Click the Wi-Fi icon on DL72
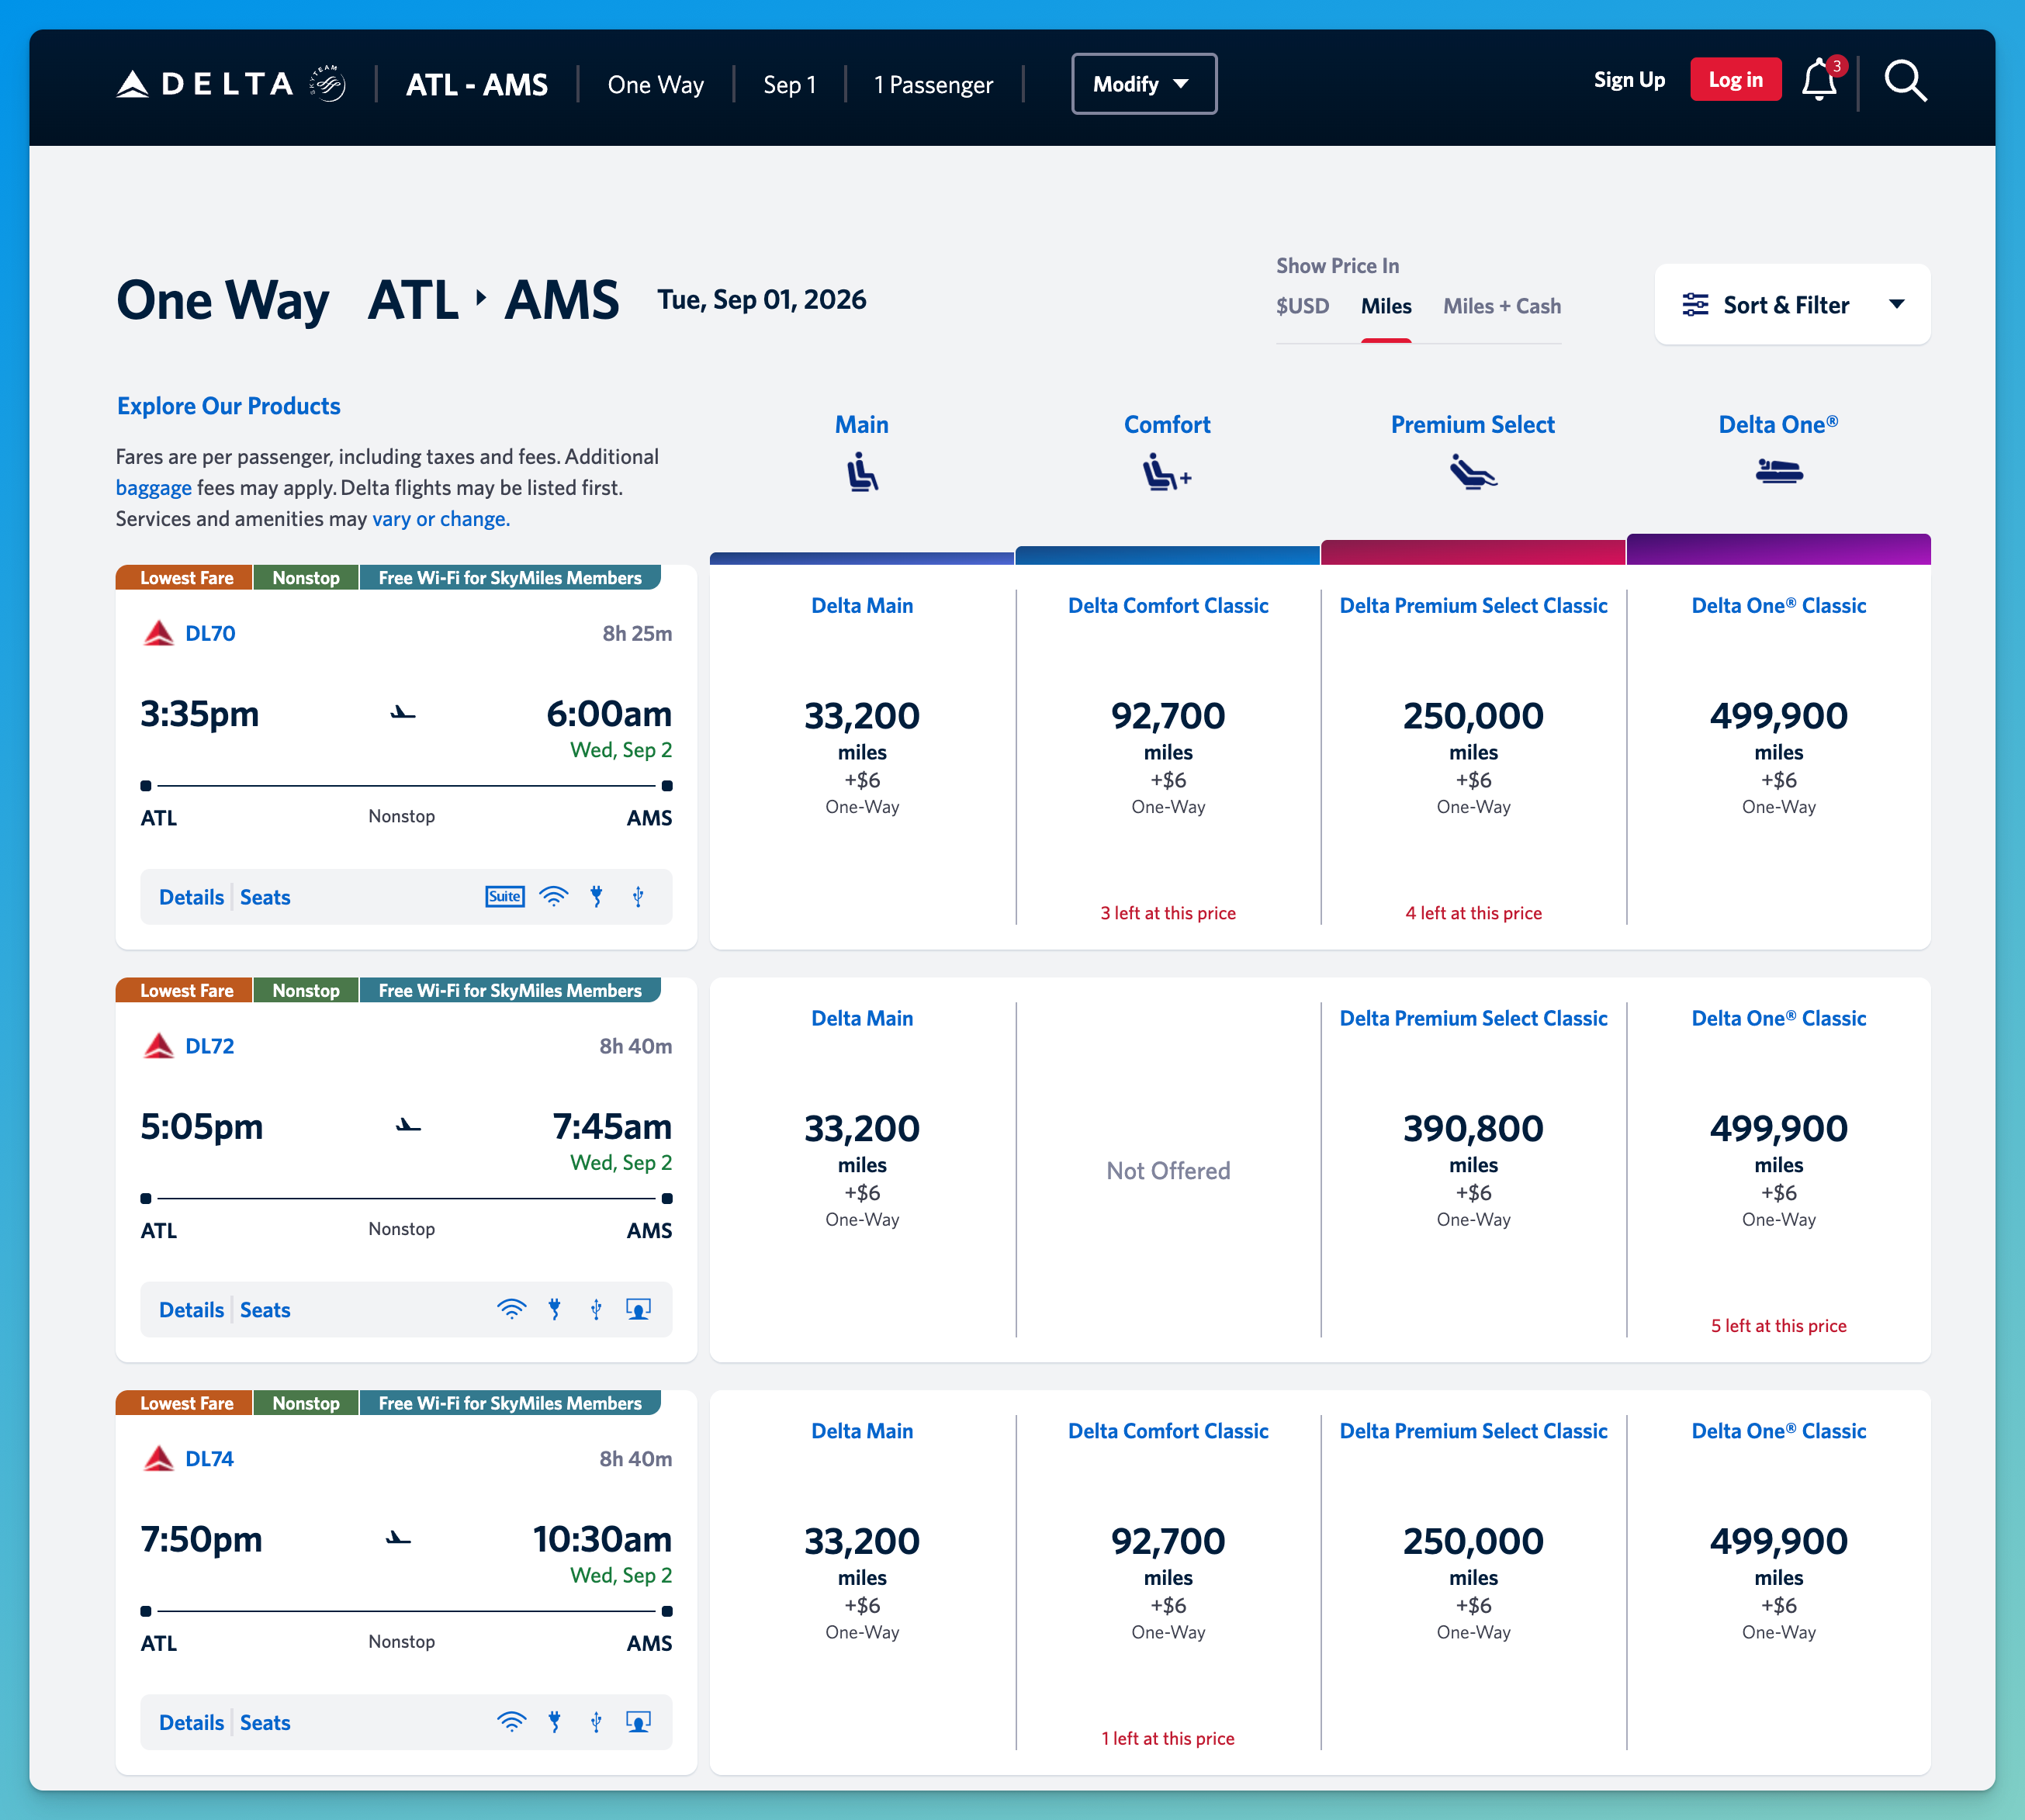 pos(512,1309)
